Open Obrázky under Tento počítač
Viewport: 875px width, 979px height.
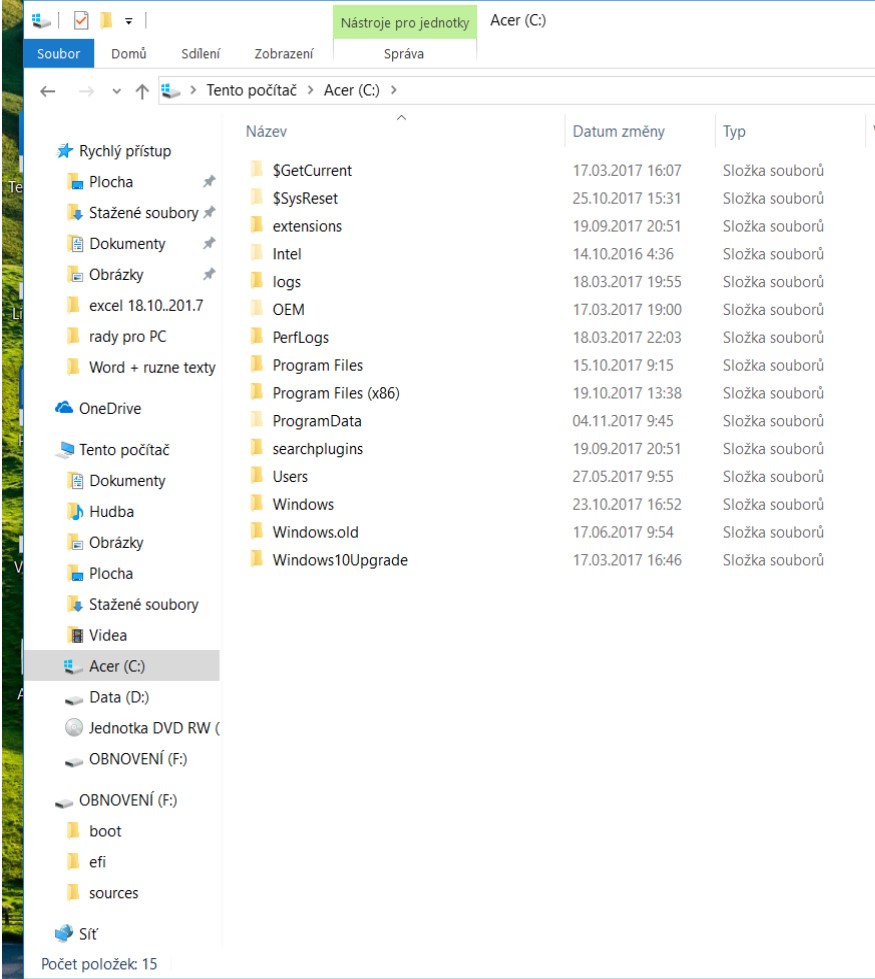tap(116, 543)
